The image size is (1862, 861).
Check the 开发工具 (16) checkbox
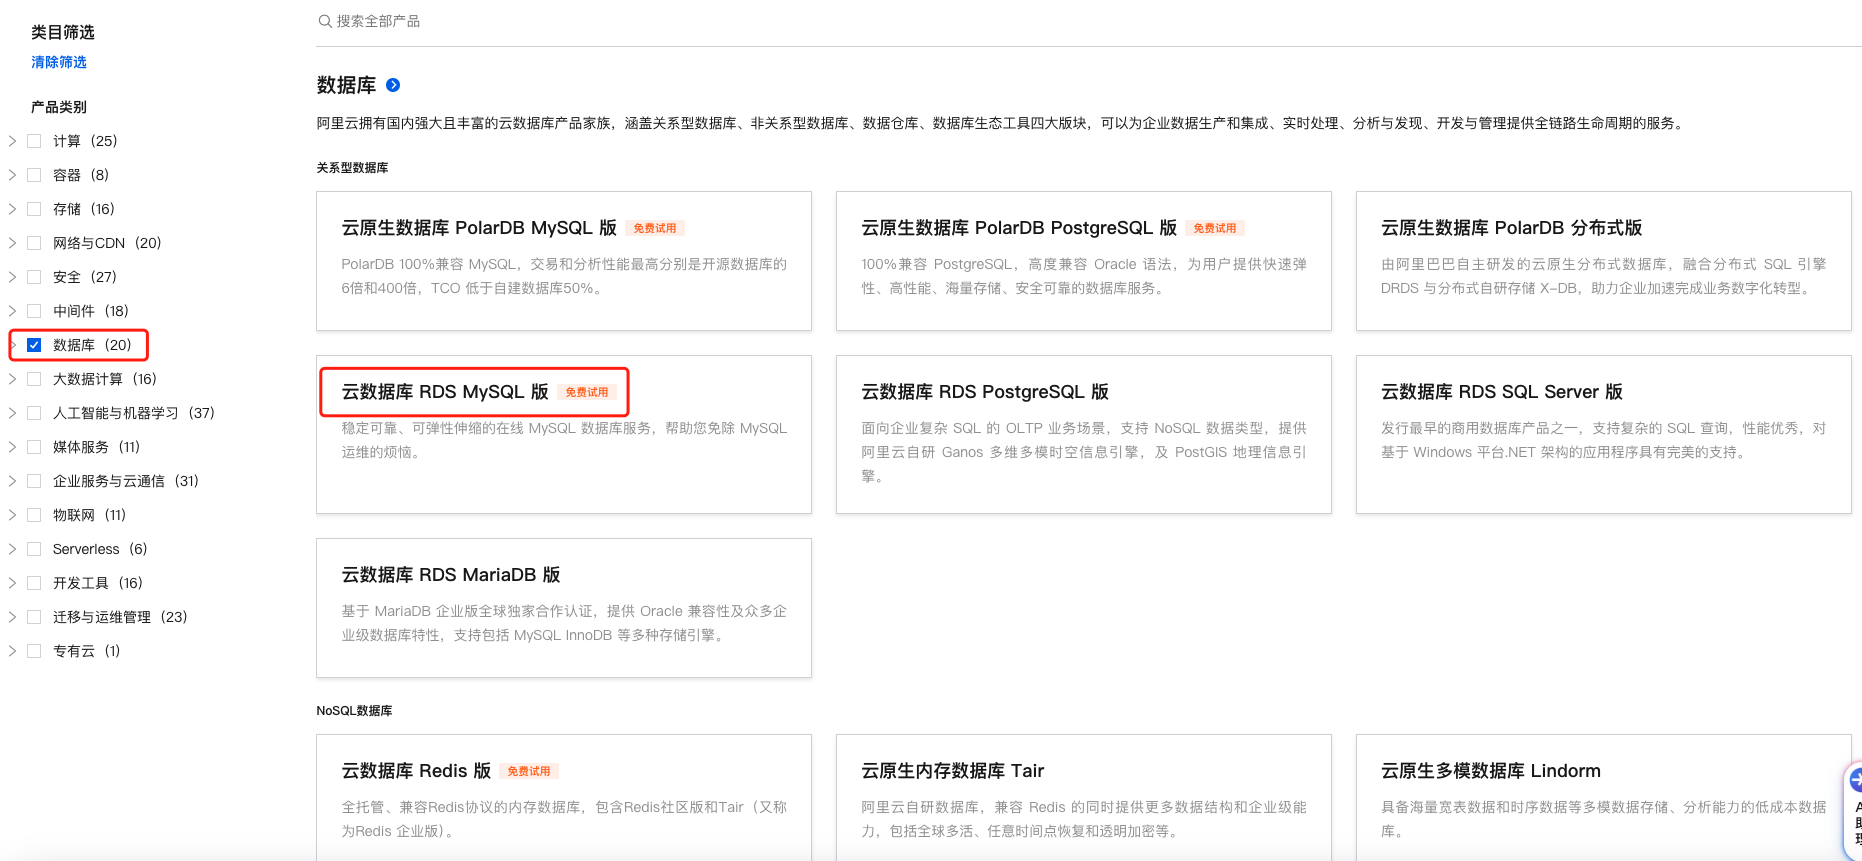[x=34, y=583]
